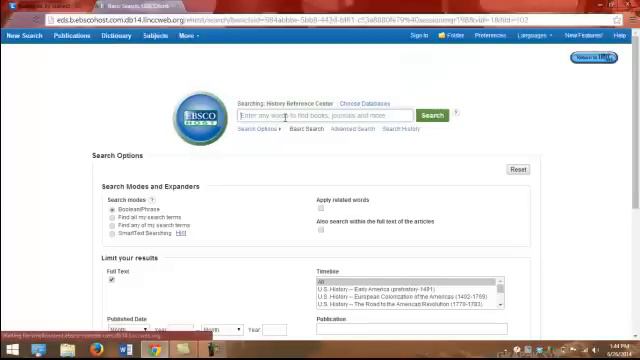Click the blue return button at top right
The image size is (640, 360).
click(x=594, y=58)
